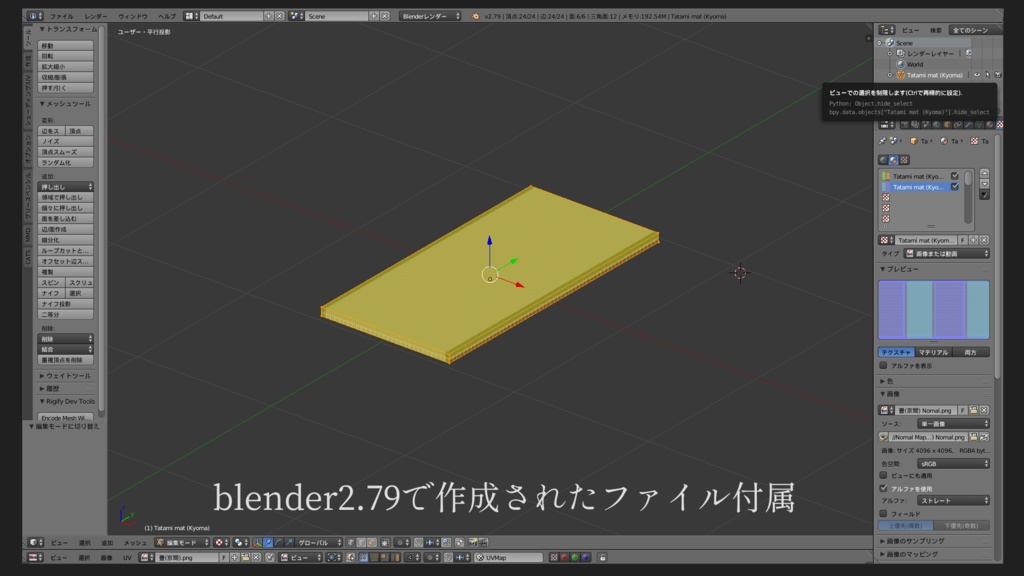Click the rotate manipulator arc icon
The height and width of the screenshot is (576, 1024).
(278, 543)
